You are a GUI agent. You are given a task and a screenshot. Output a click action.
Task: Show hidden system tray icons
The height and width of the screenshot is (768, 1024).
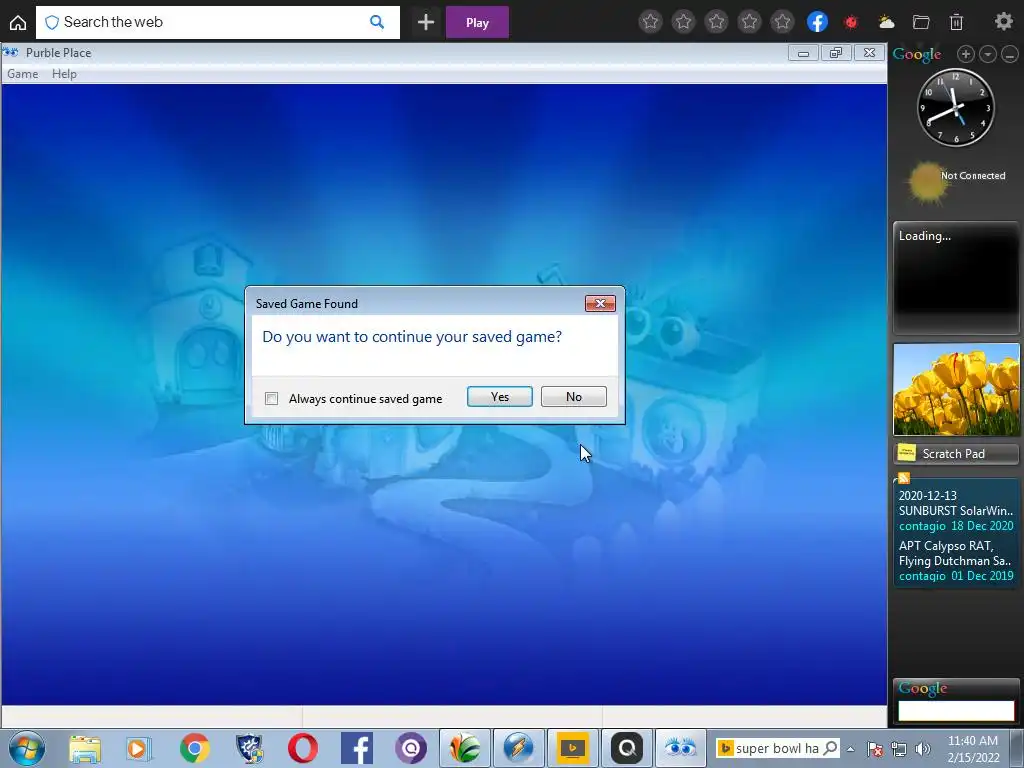(850, 749)
